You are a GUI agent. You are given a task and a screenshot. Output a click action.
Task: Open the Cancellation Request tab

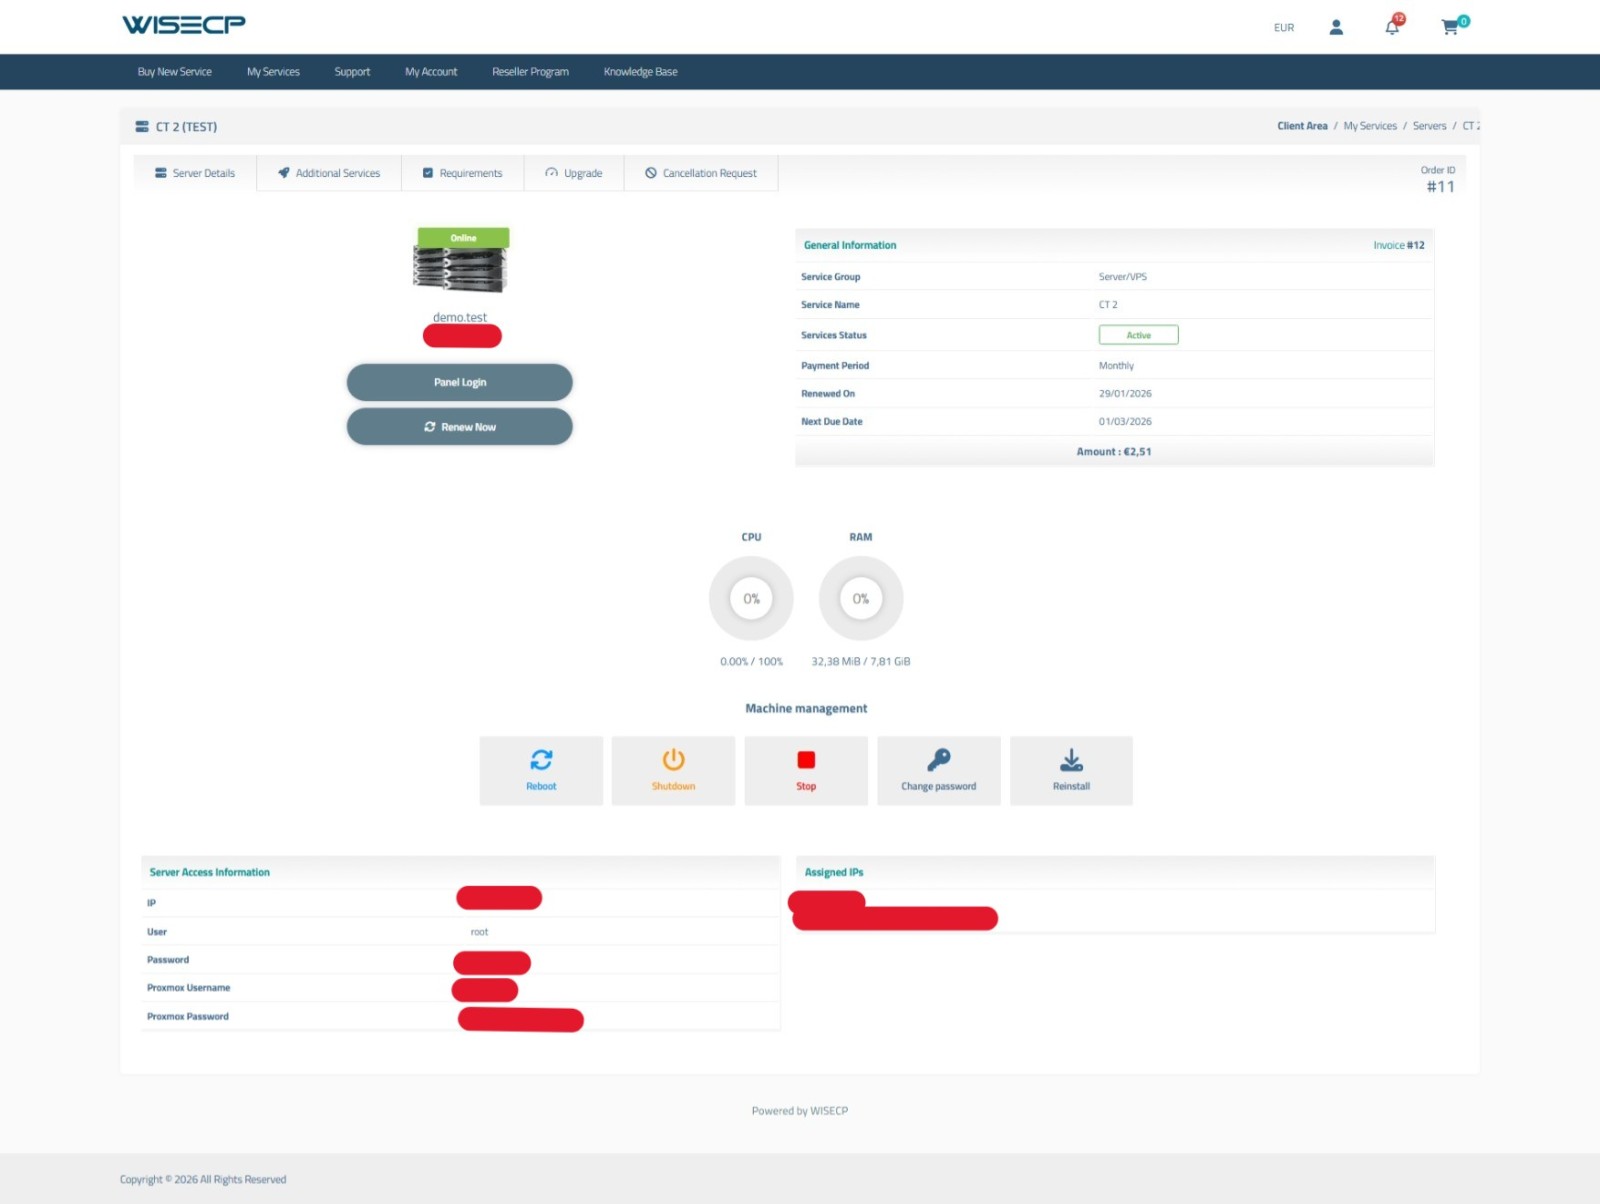[701, 173]
